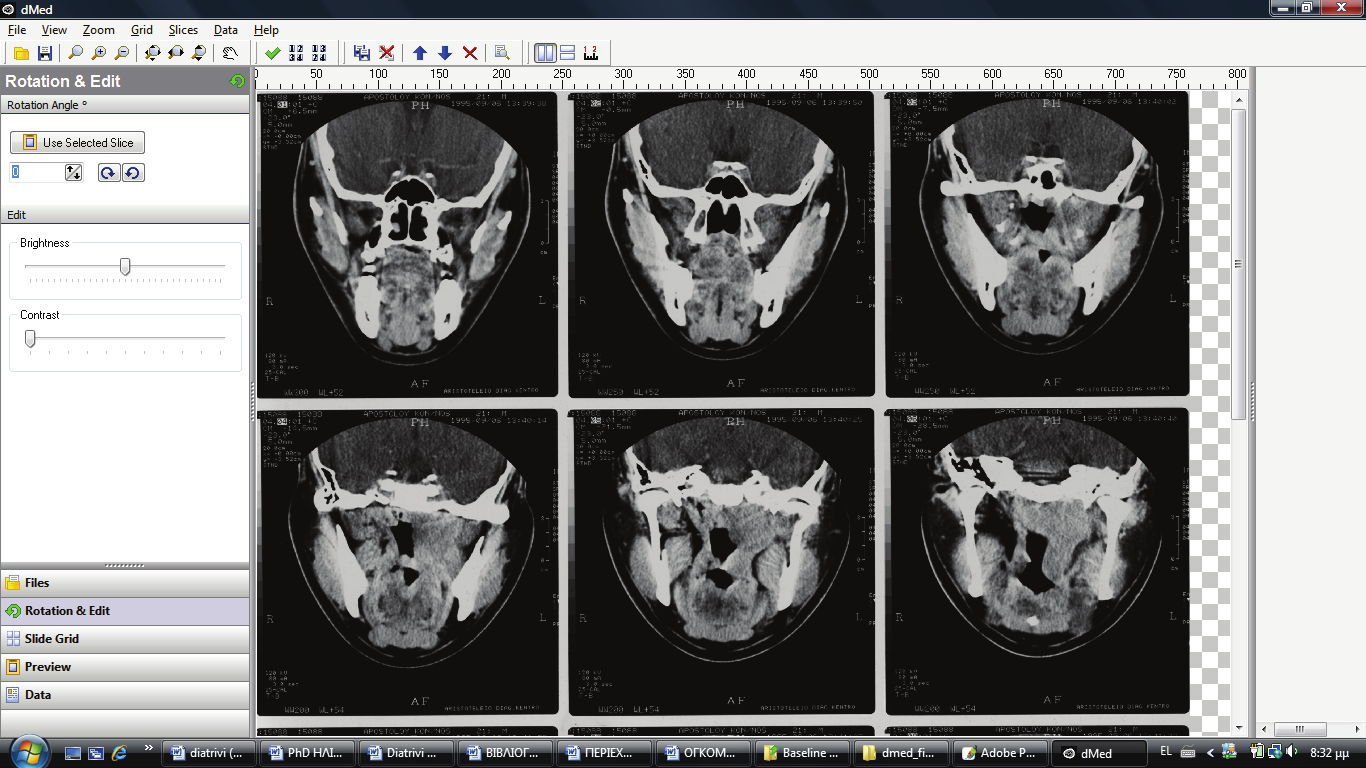Click inside the rotation angle input field
The image size is (1366, 768).
38,173
